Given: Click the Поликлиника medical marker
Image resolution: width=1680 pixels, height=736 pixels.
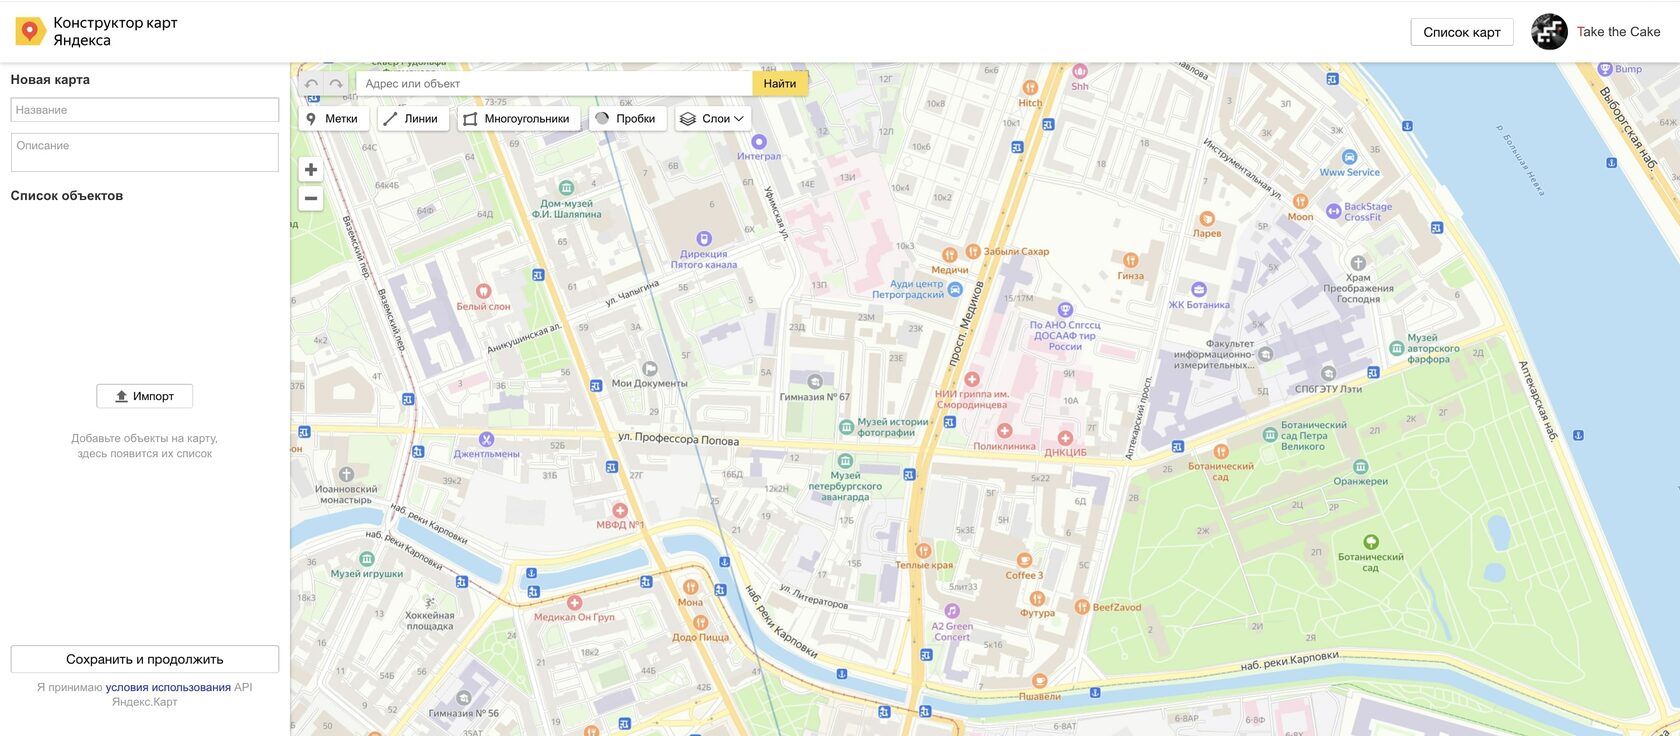Looking at the screenshot, I should tap(1005, 431).
